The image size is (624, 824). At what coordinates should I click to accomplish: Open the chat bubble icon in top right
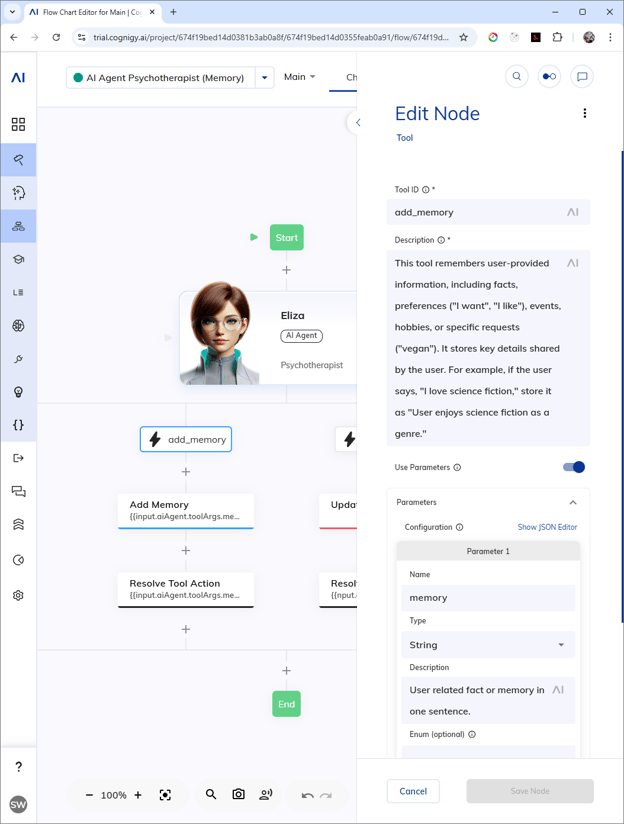coord(581,77)
